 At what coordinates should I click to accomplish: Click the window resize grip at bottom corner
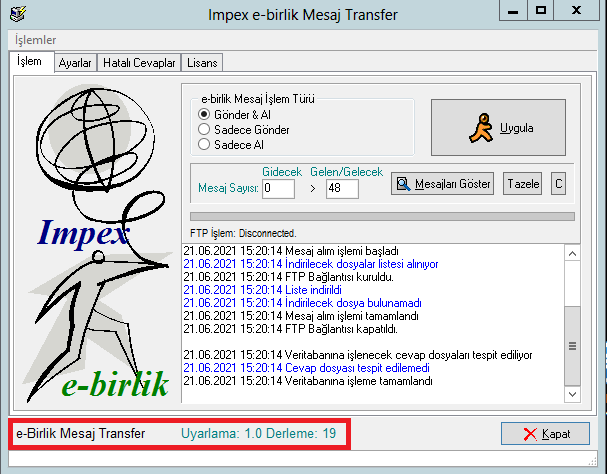pyautogui.click(x=593, y=460)
